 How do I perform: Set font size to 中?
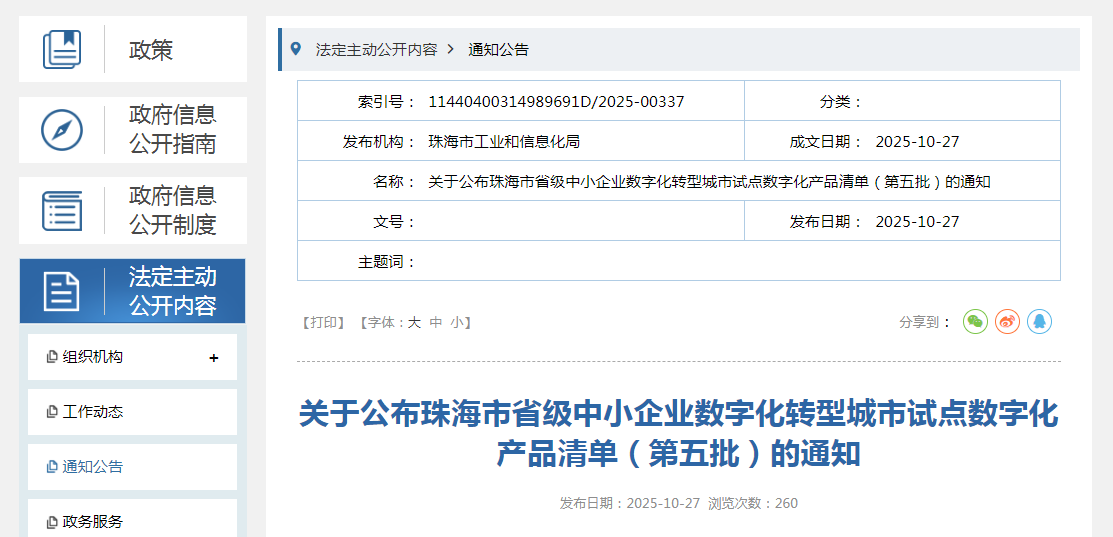(437, 323)
